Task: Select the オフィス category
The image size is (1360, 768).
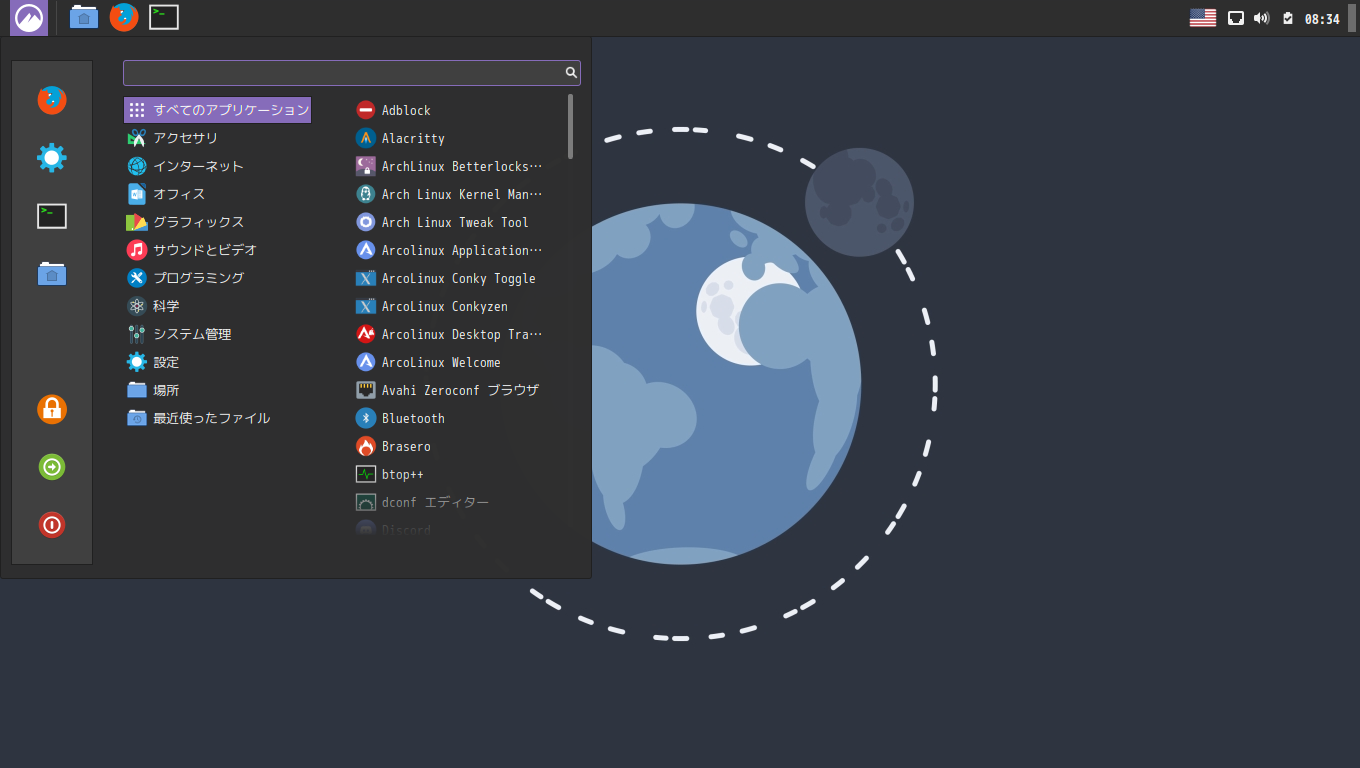Action: click(x=217, y=194)
